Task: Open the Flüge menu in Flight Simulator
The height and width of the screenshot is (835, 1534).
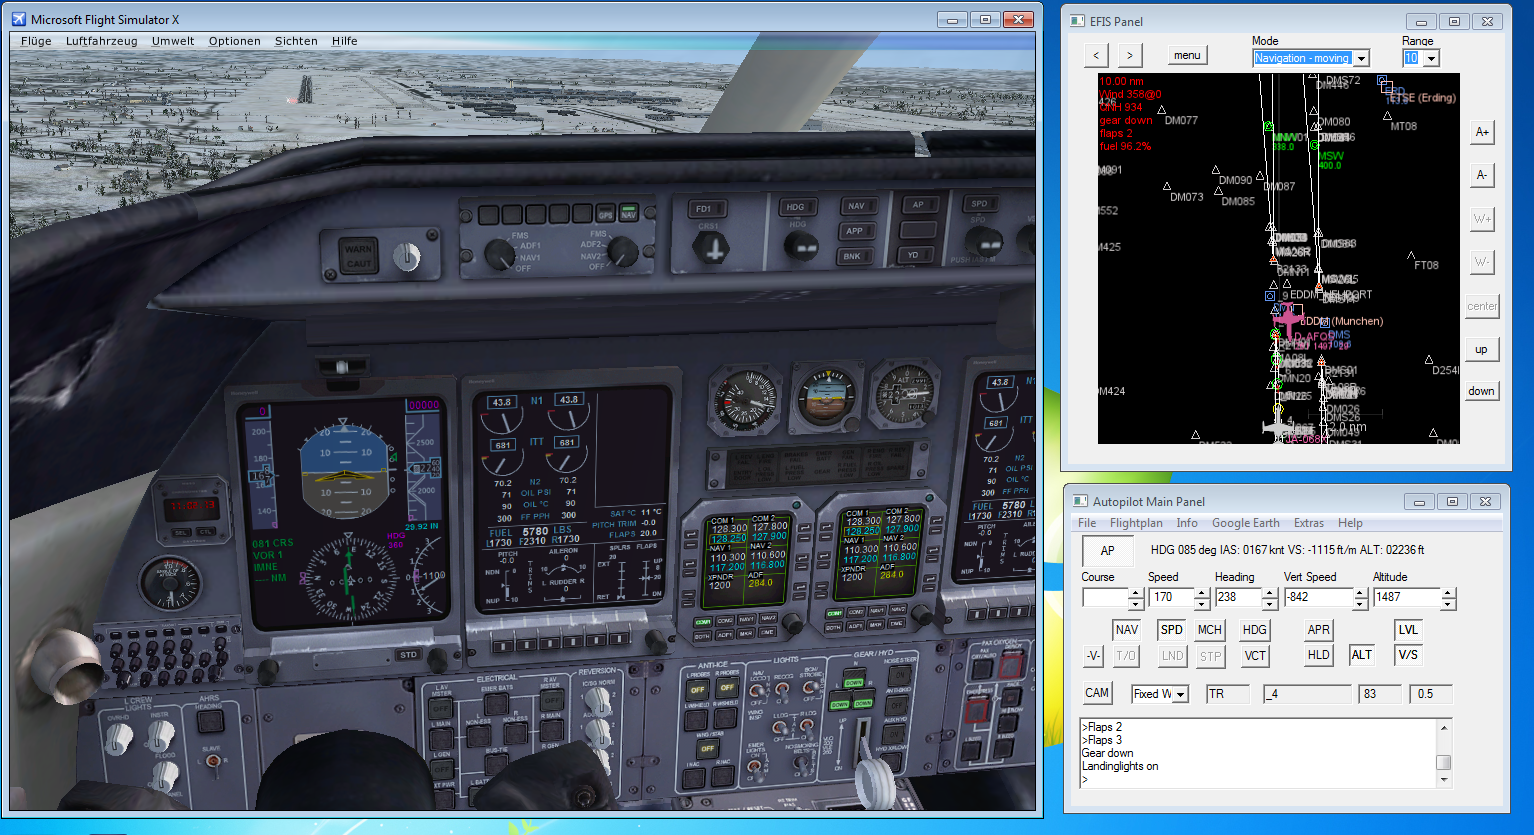Action: click(x=36, y=41)
